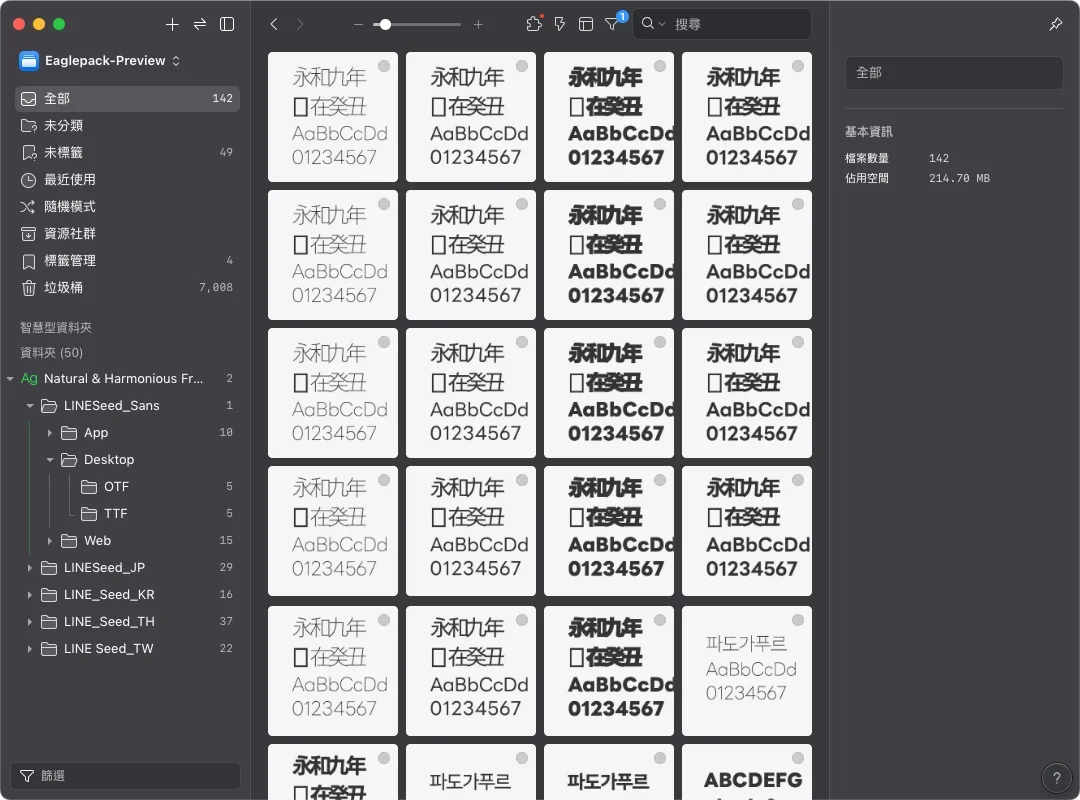
Task: Check the circle on top-right font thumbnail
Action: 798,66
